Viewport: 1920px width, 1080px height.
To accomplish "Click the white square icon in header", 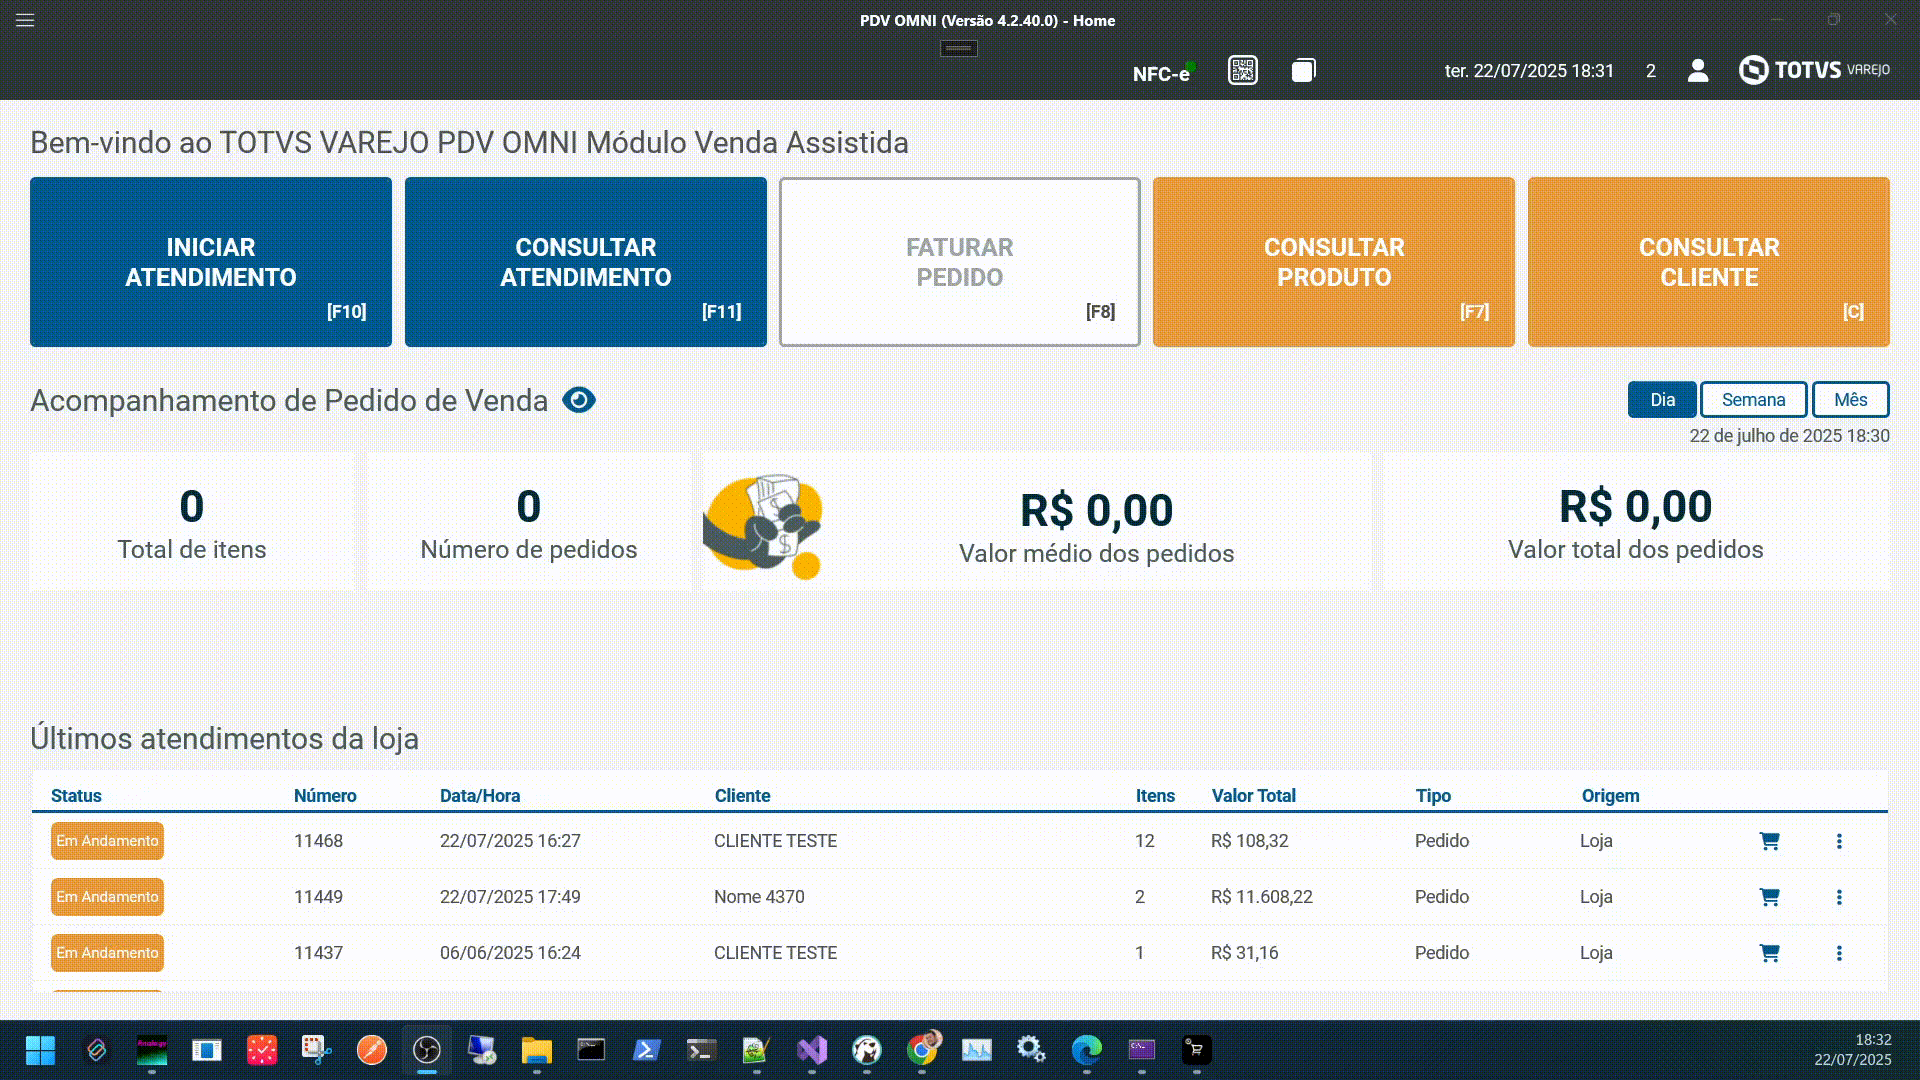I will coord(1302,70).
